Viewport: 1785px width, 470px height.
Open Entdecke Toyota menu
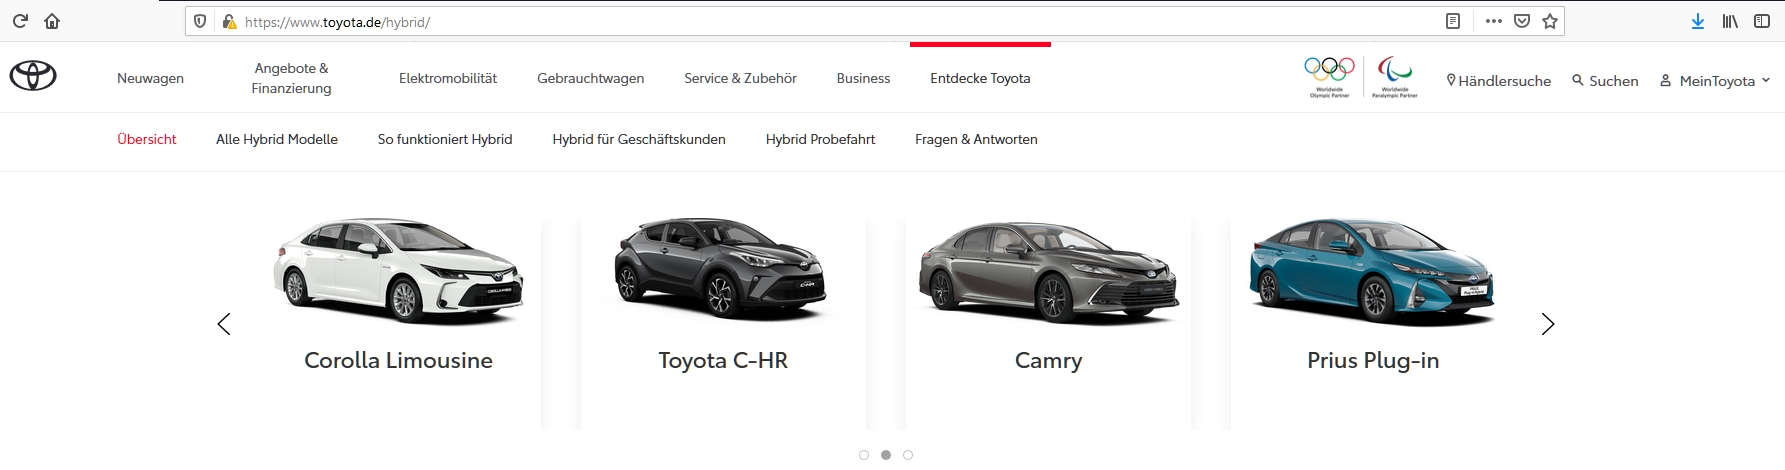[980, 78]
